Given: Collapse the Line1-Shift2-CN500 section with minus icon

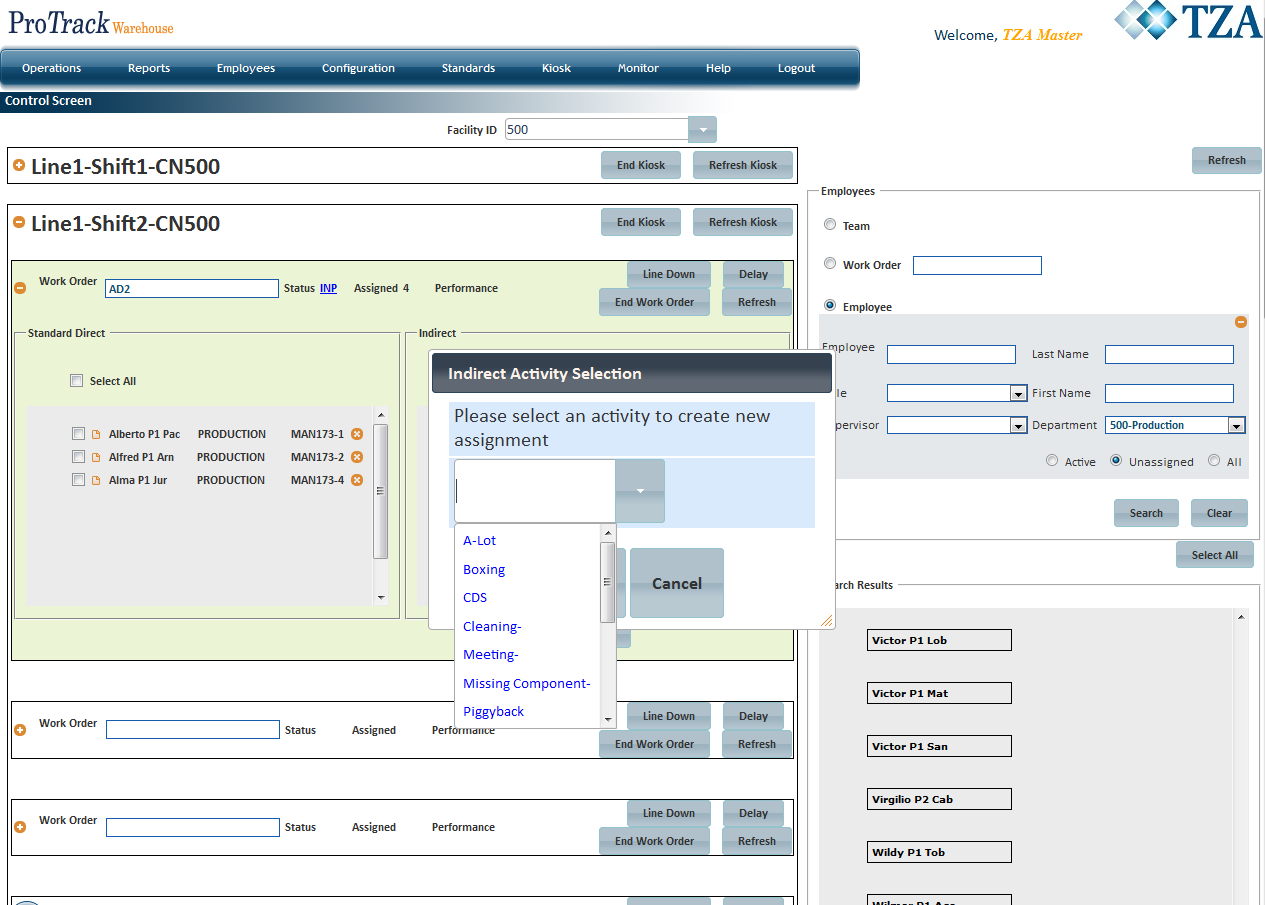Looking at the screenshot, I should [x=19, y=222].
